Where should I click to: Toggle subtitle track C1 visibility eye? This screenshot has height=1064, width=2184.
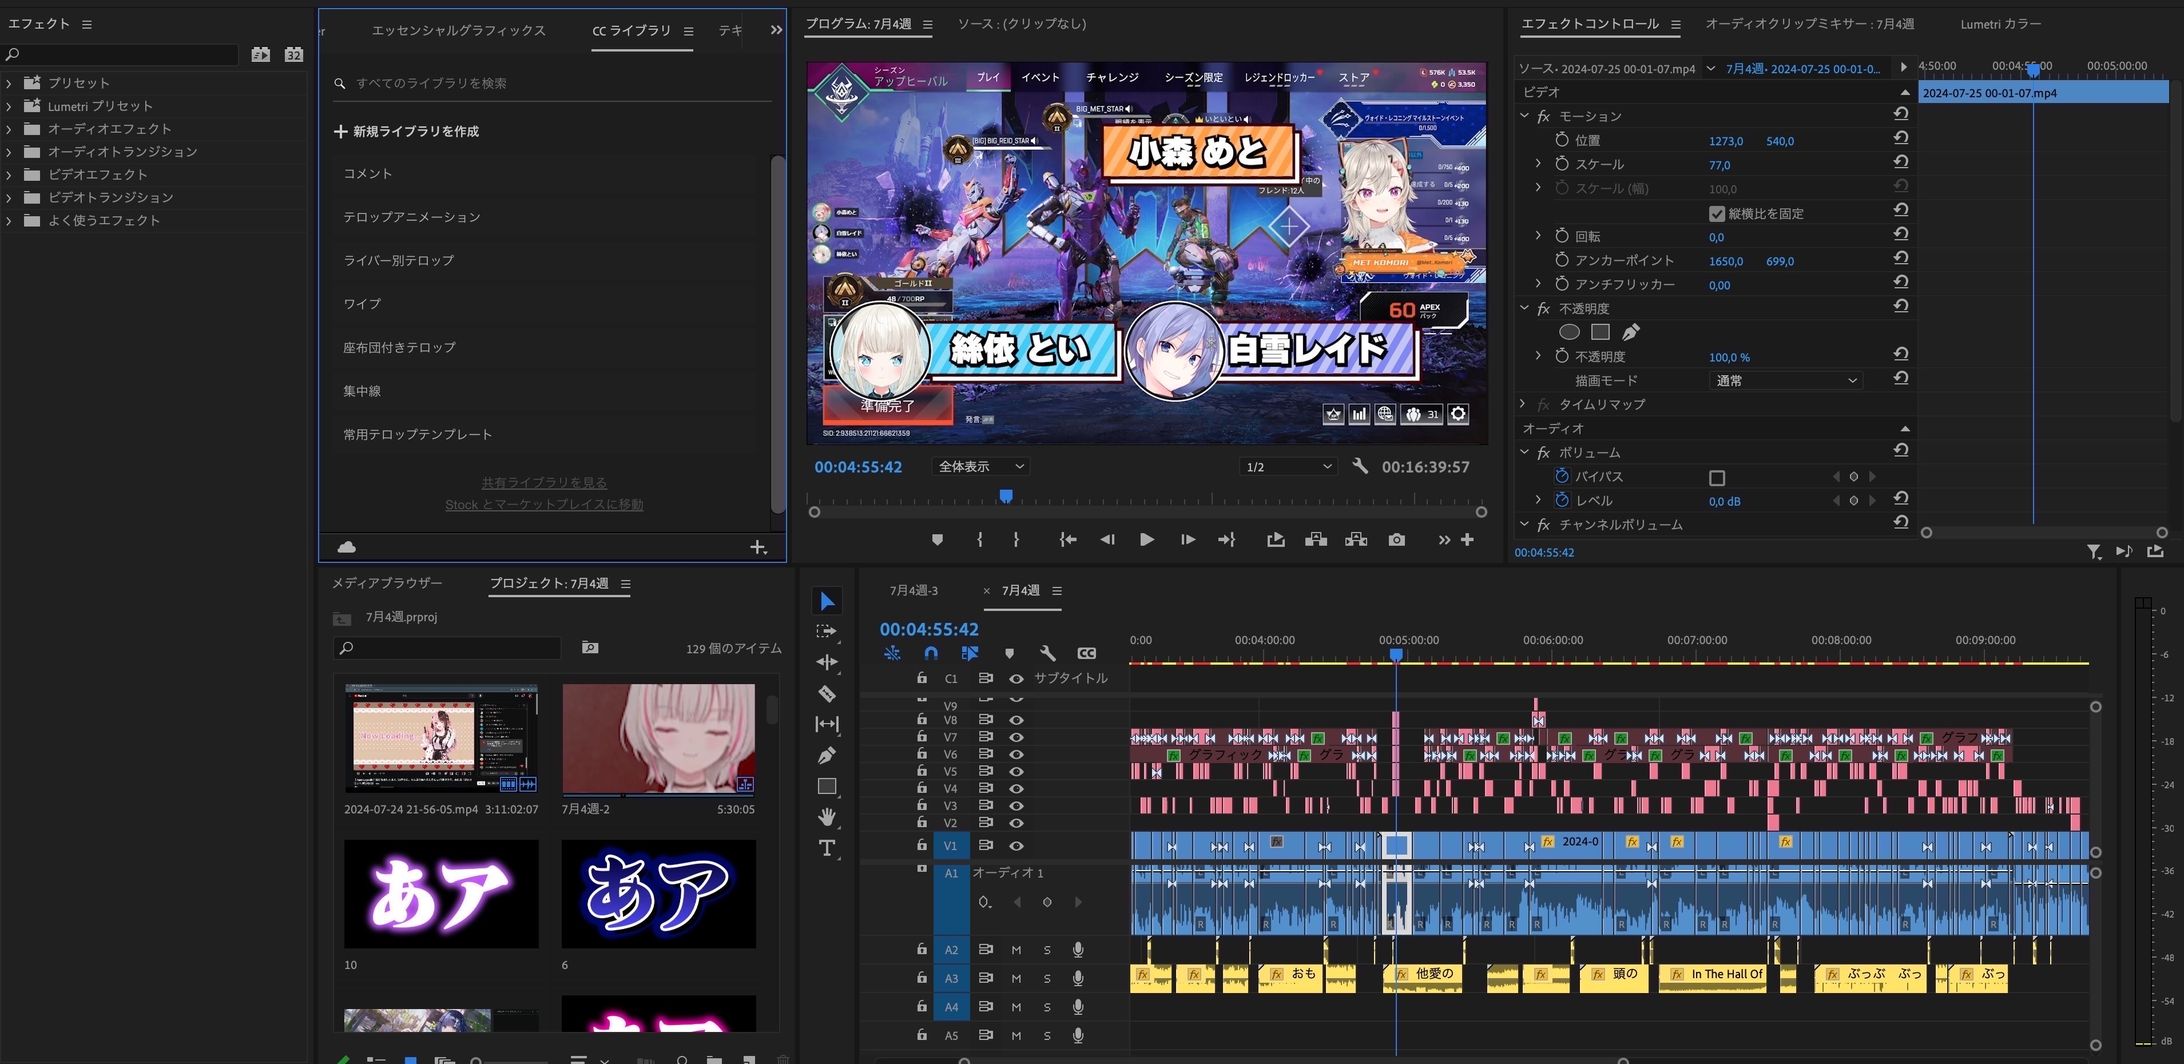coord(1016,679)
